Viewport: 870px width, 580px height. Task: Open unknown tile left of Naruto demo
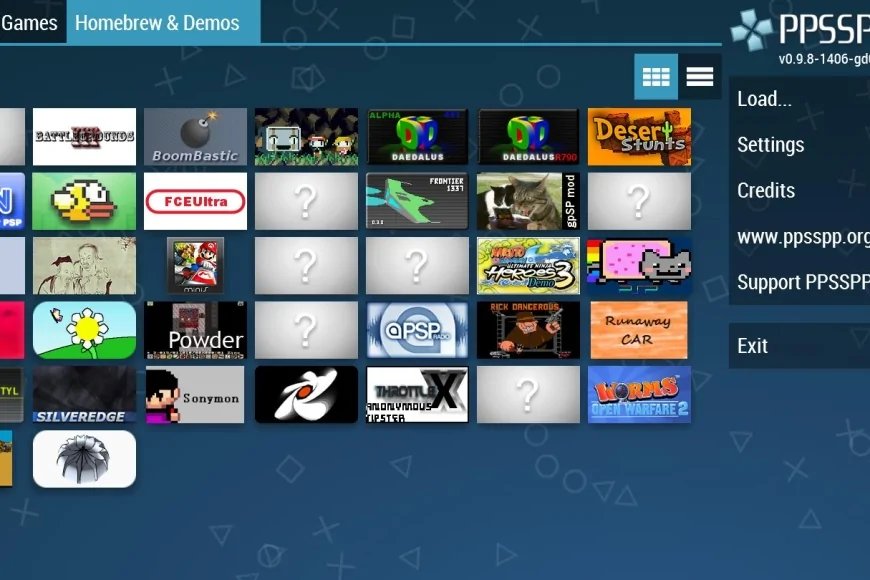coord(417,265)
